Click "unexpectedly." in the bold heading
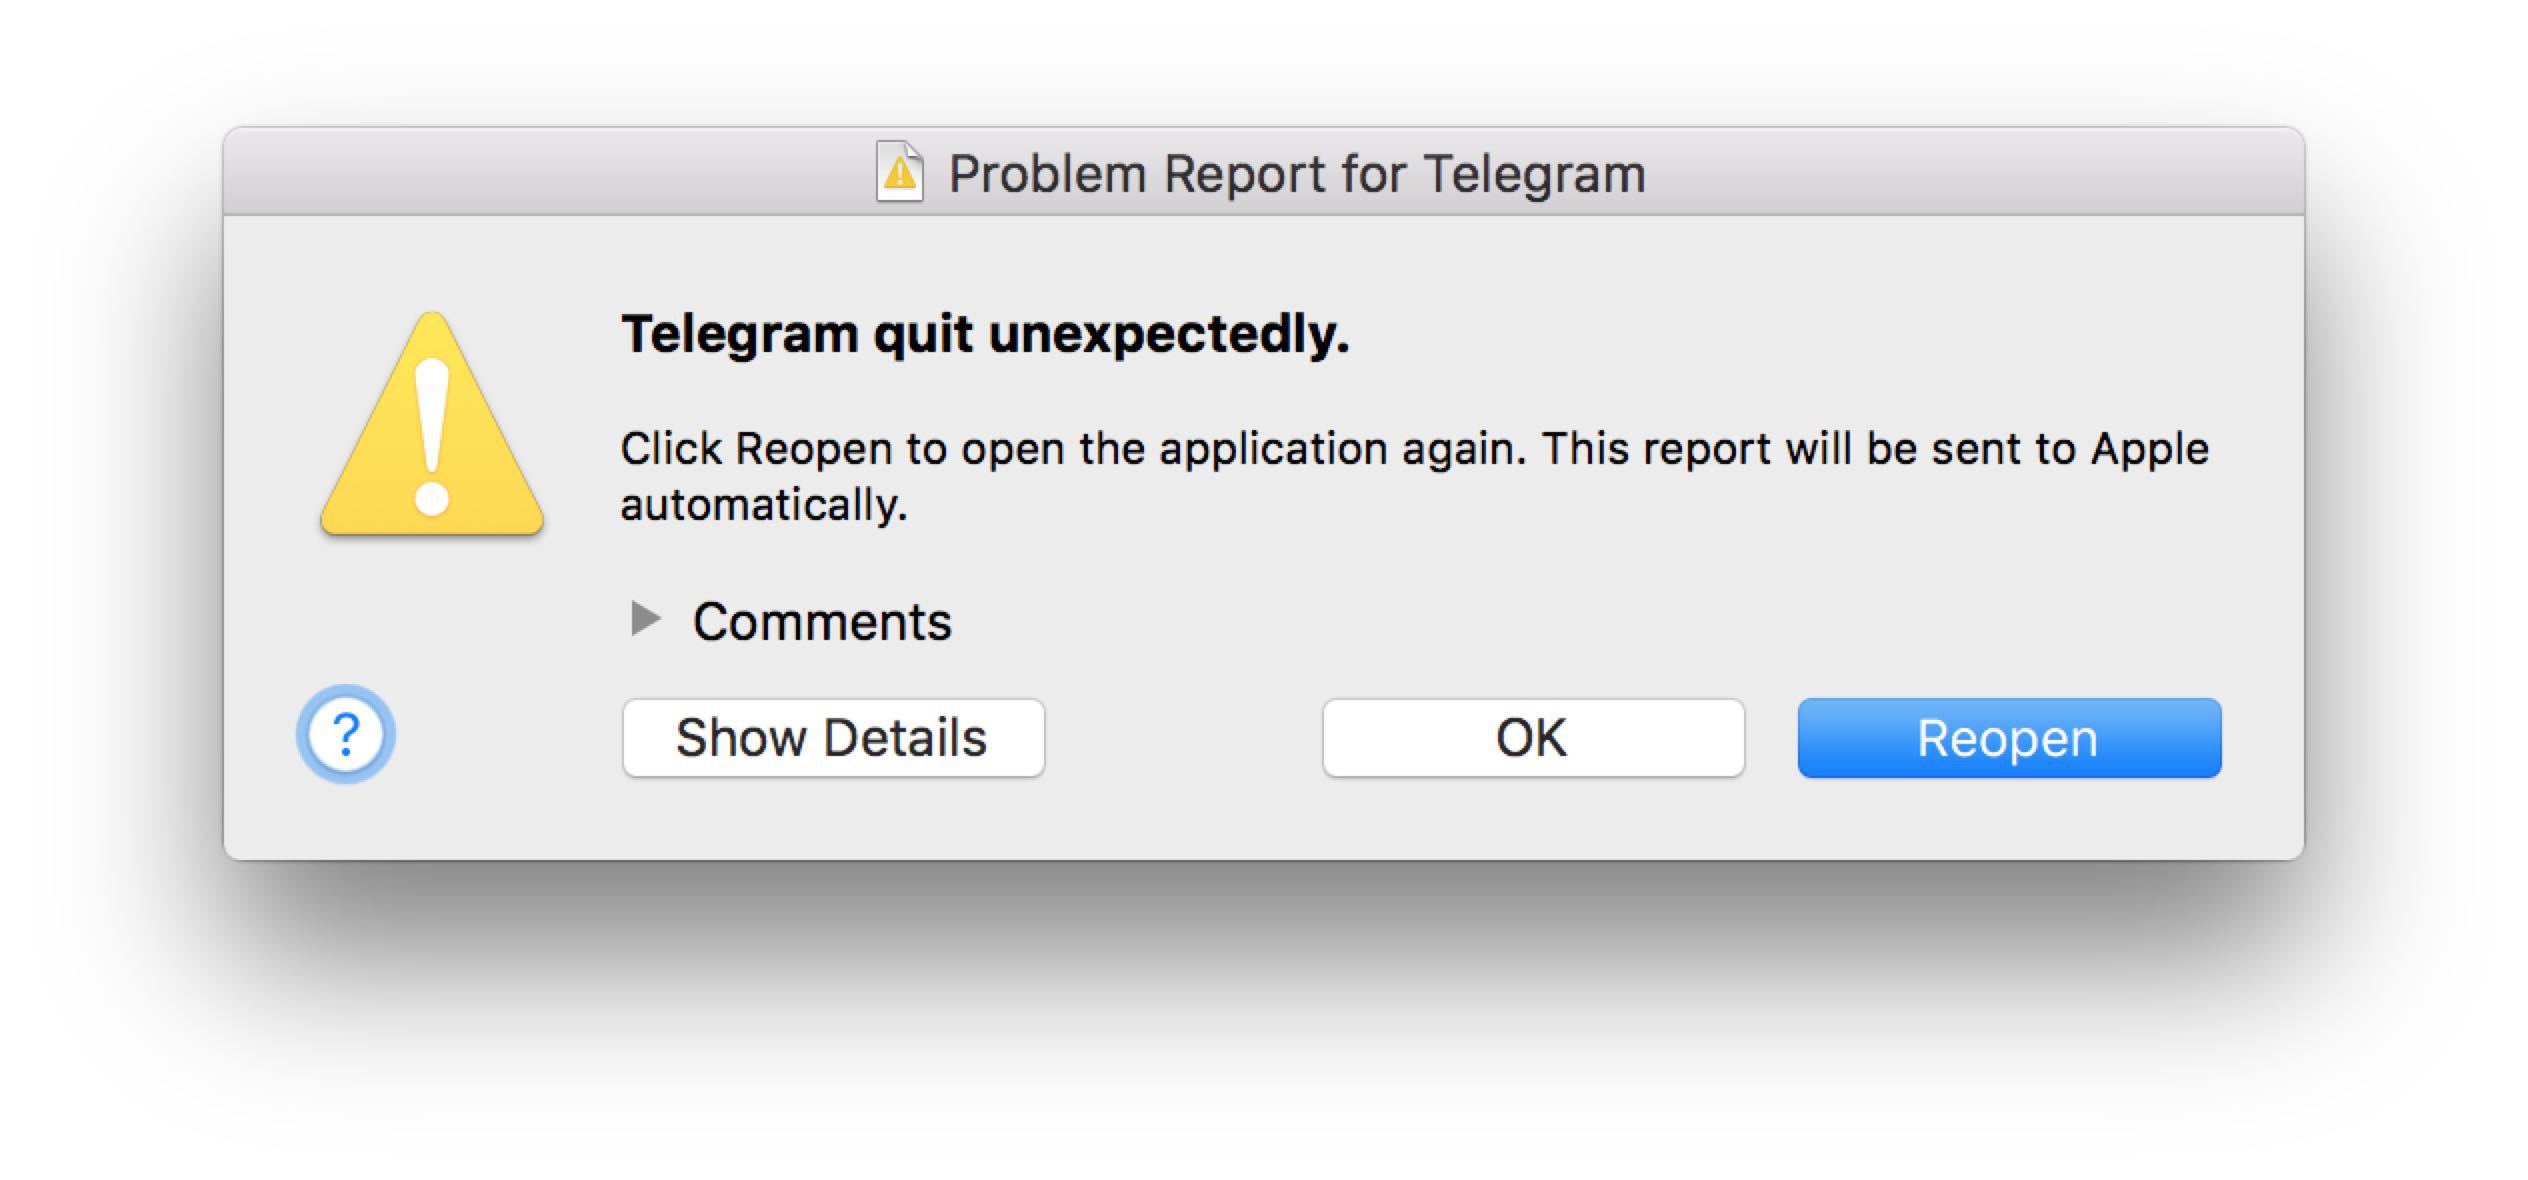This screenshot has height=1180, width=2528. [x=1169, y=335]
